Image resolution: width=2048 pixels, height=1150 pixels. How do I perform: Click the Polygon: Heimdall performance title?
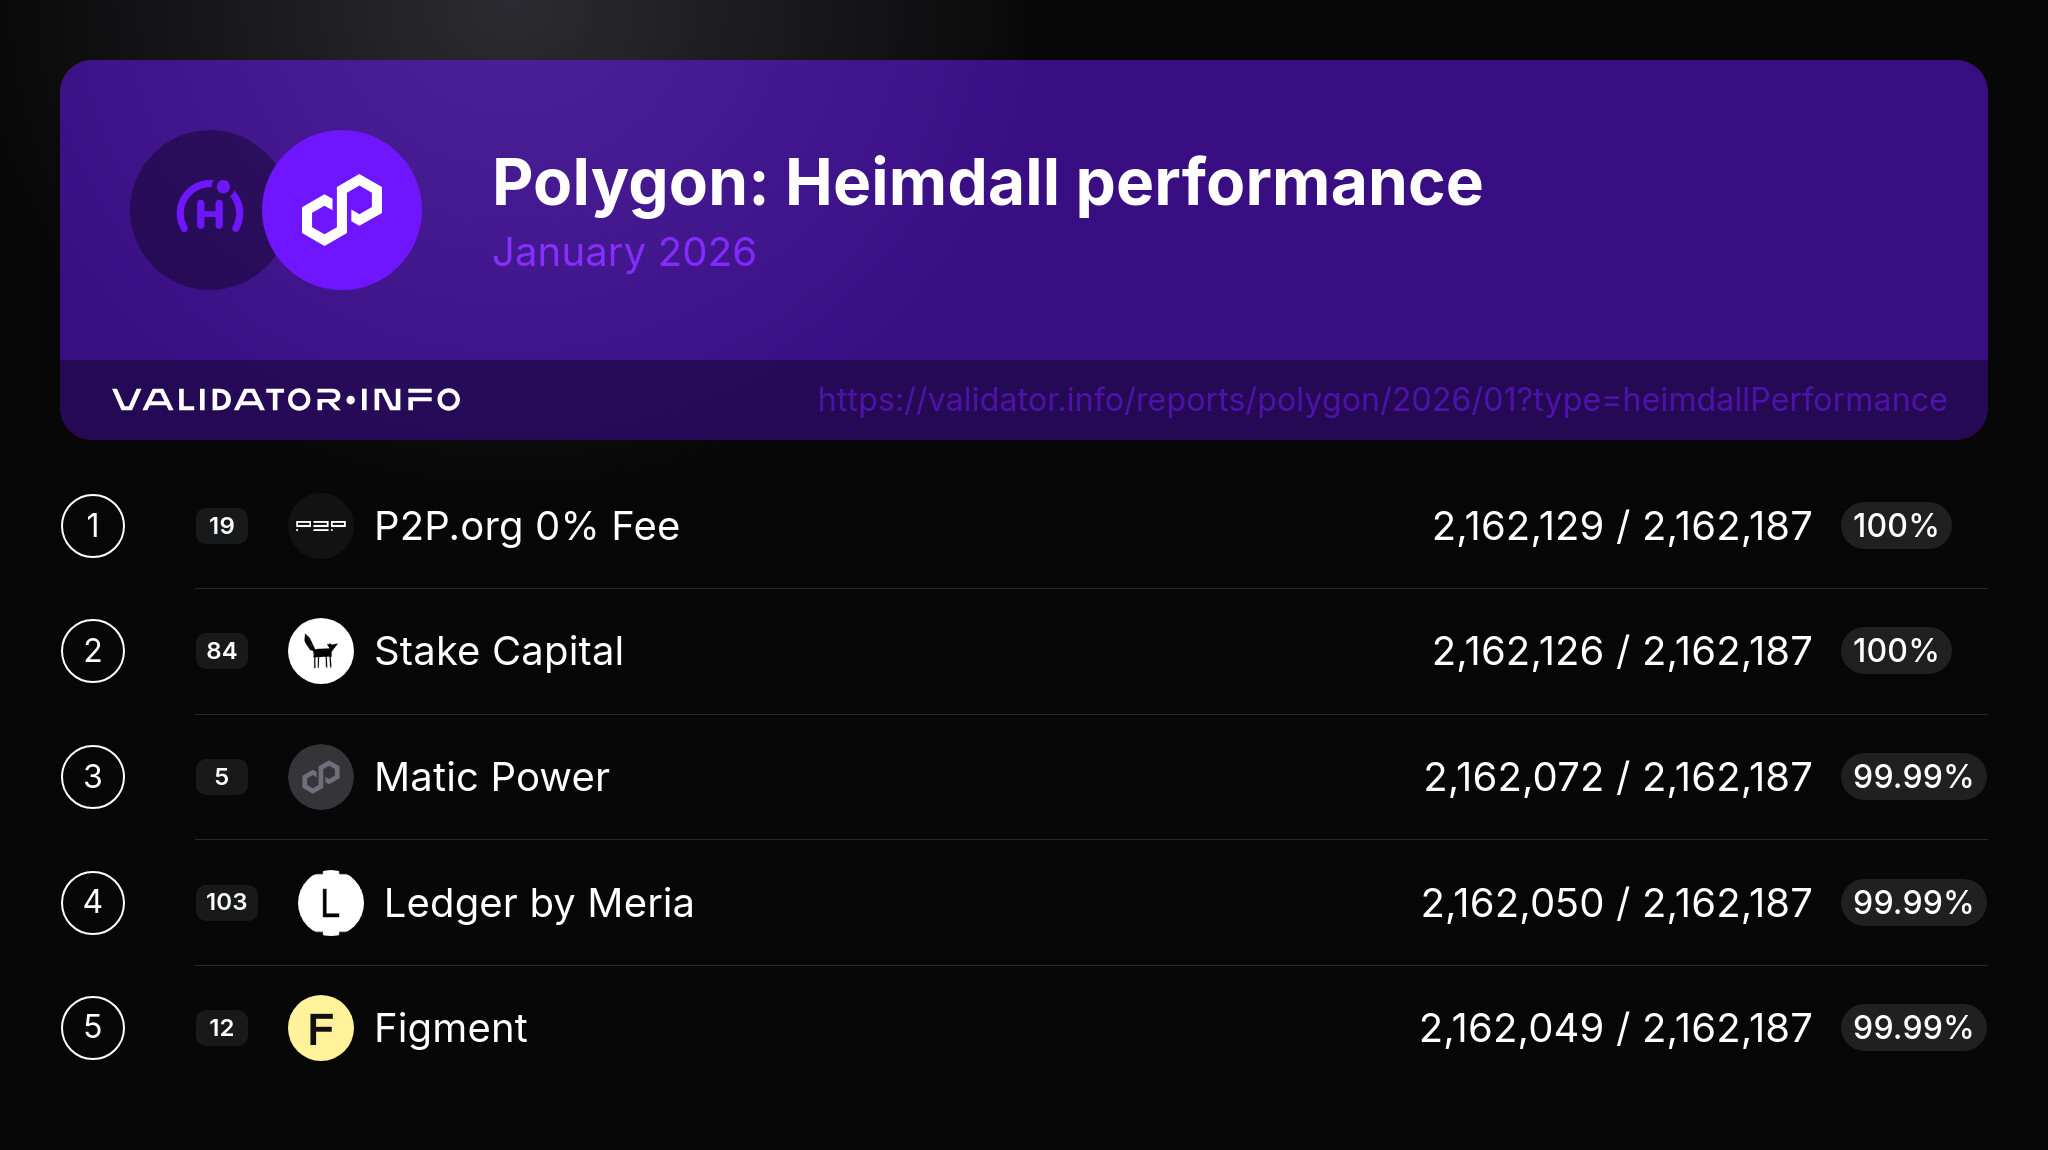coord(987,183)
